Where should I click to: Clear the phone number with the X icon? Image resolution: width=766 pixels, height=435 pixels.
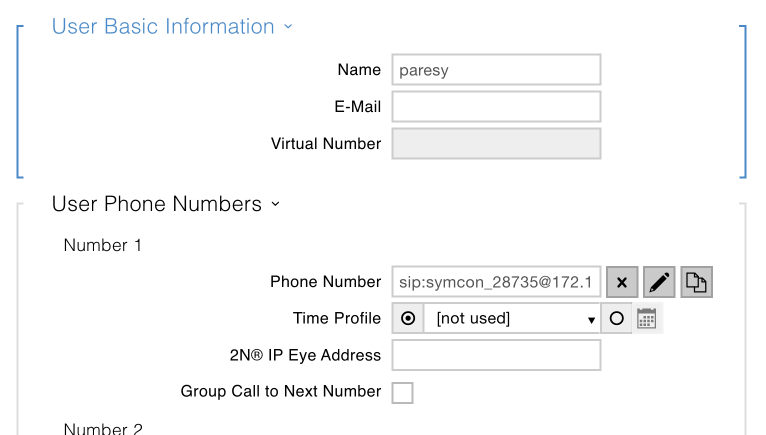click(x=621, y=283)
